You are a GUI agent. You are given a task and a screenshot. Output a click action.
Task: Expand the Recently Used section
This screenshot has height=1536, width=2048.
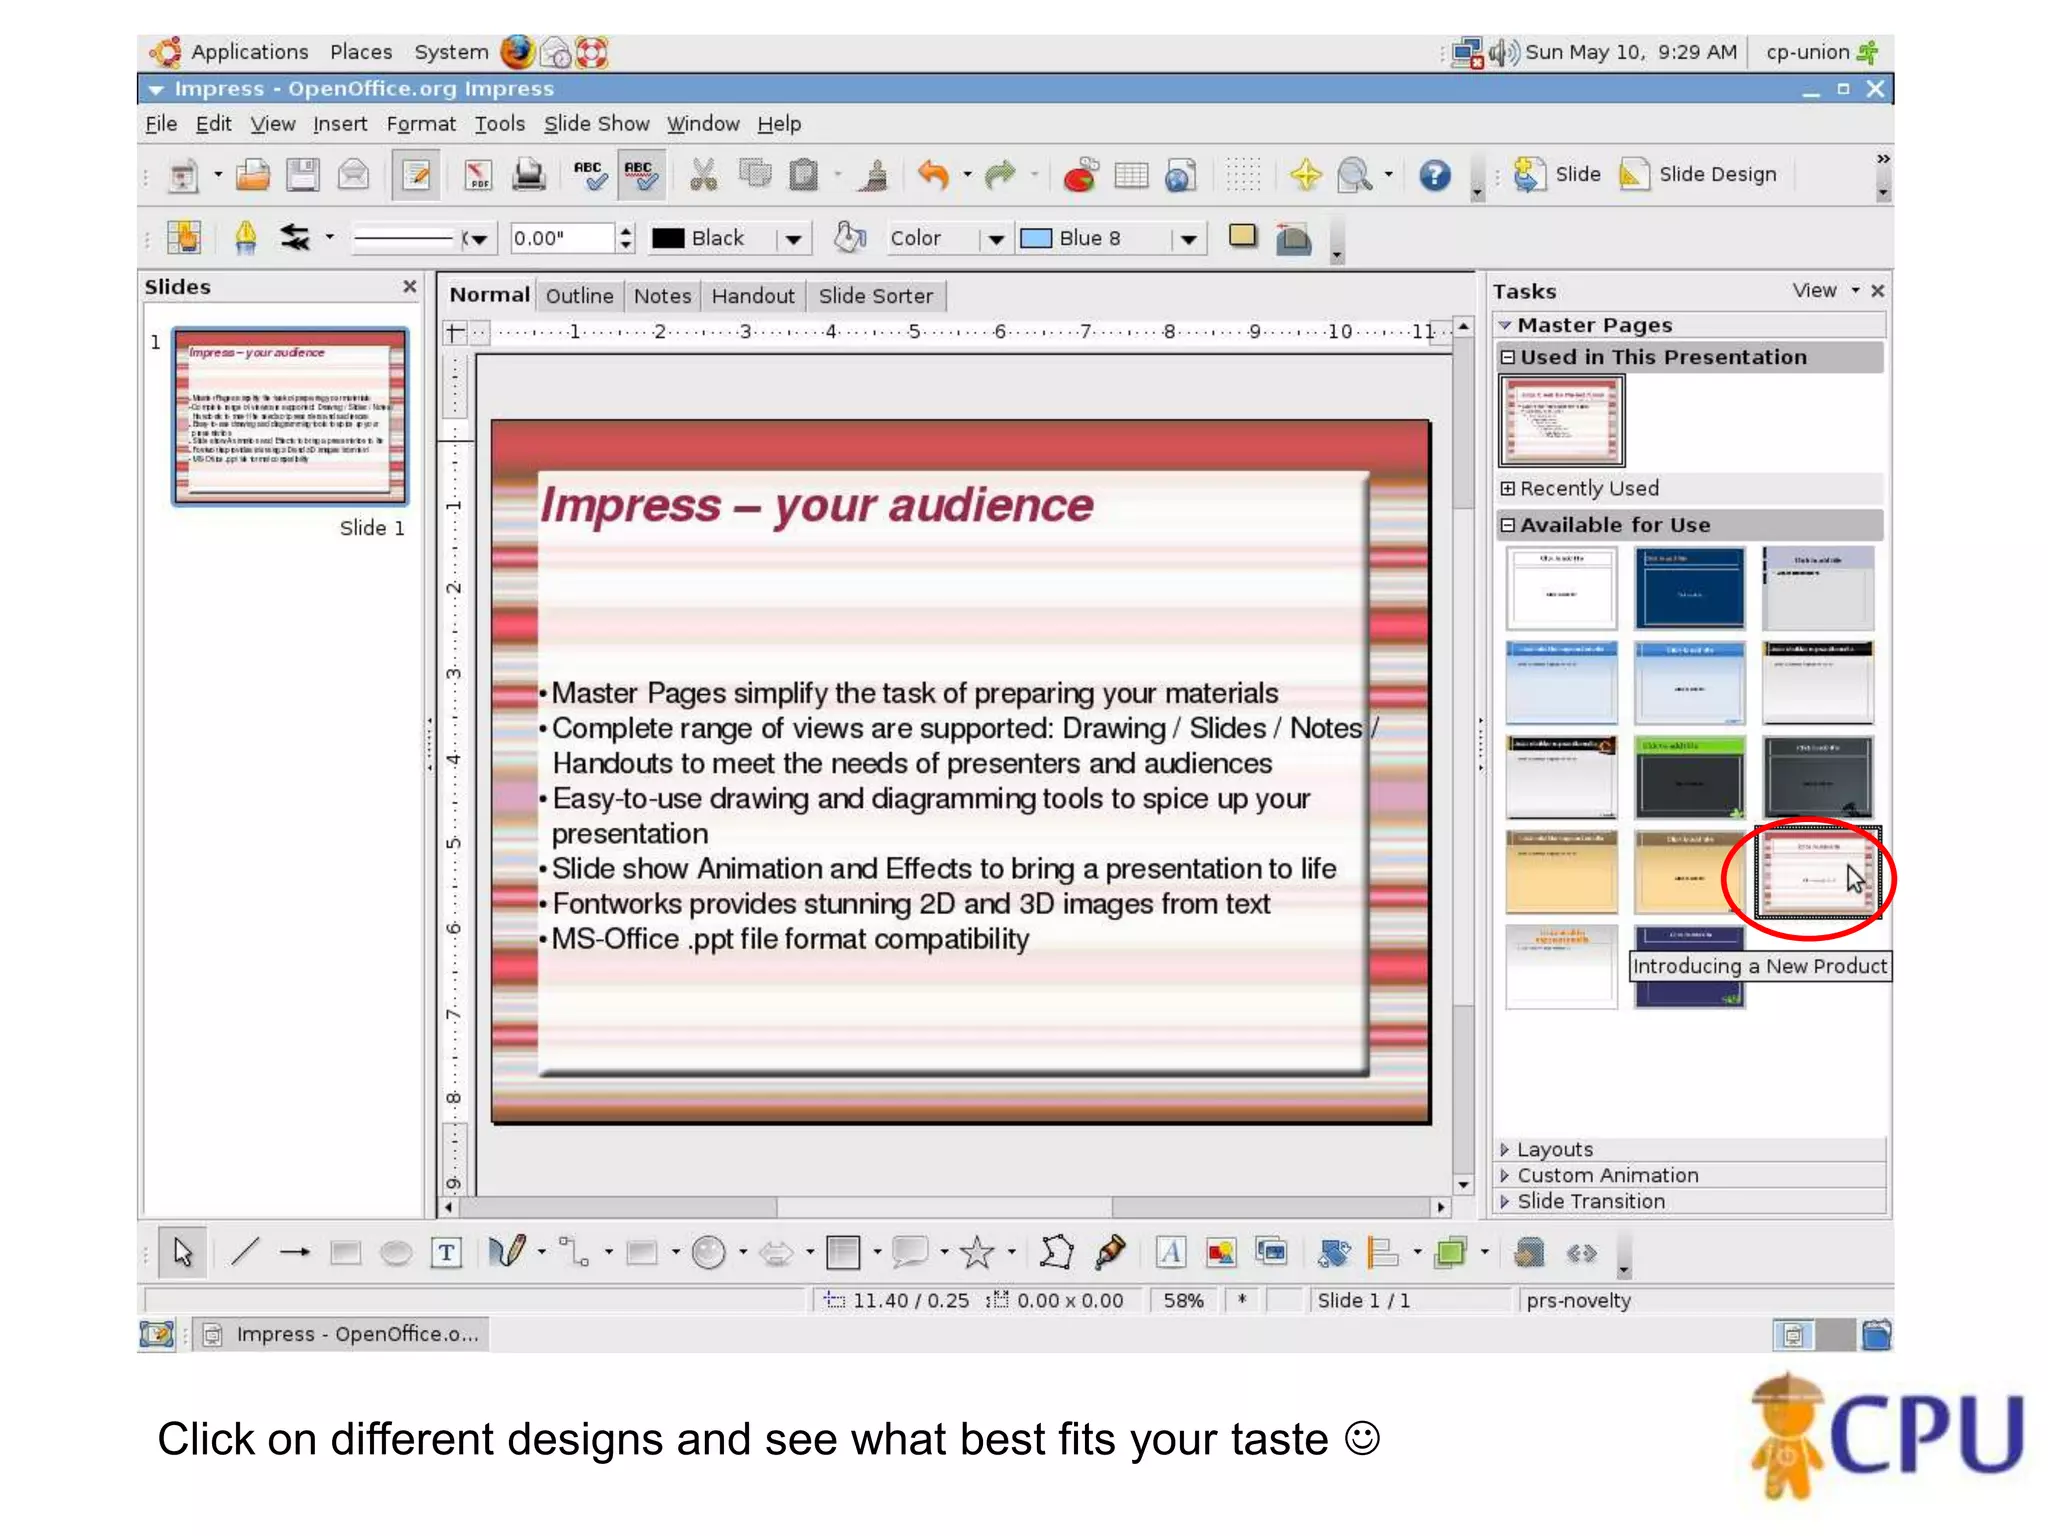(1507, 488)
